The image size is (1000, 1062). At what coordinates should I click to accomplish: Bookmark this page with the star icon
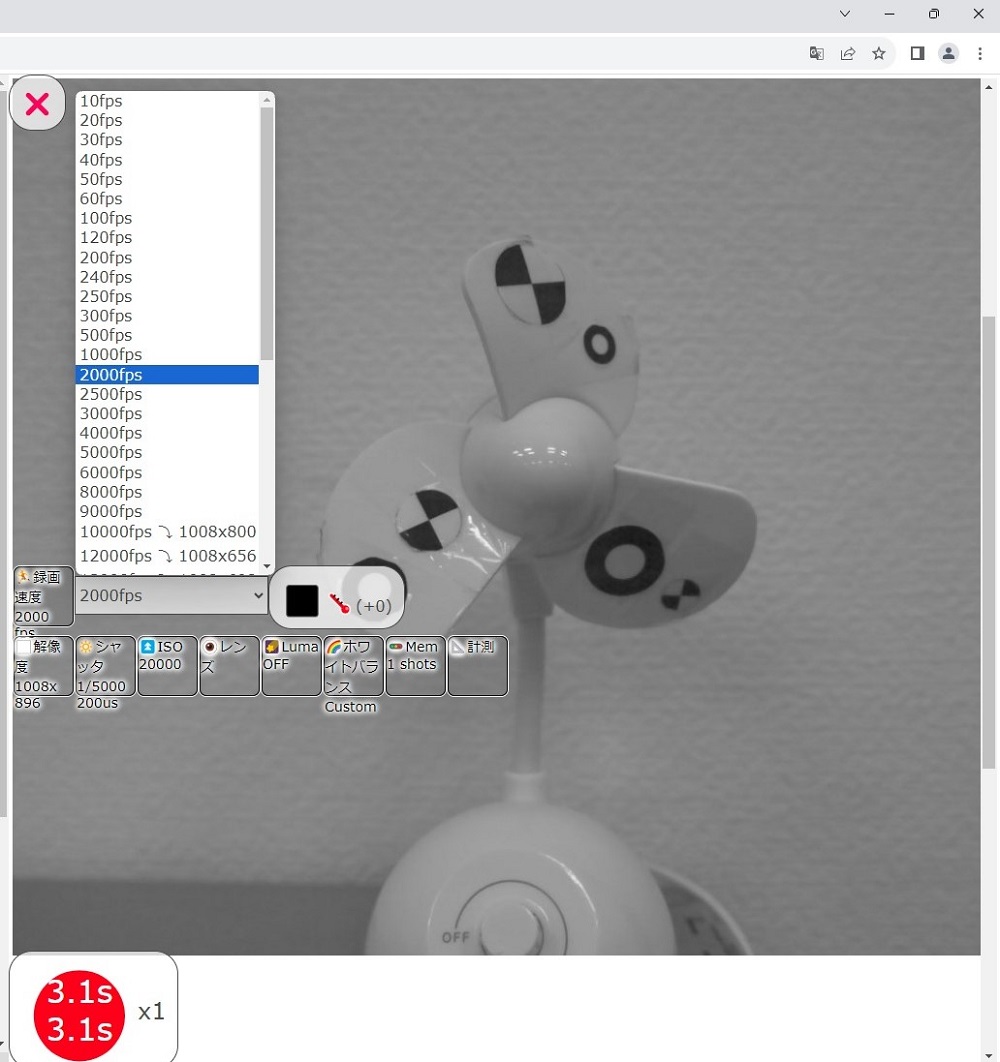[879, 54]
